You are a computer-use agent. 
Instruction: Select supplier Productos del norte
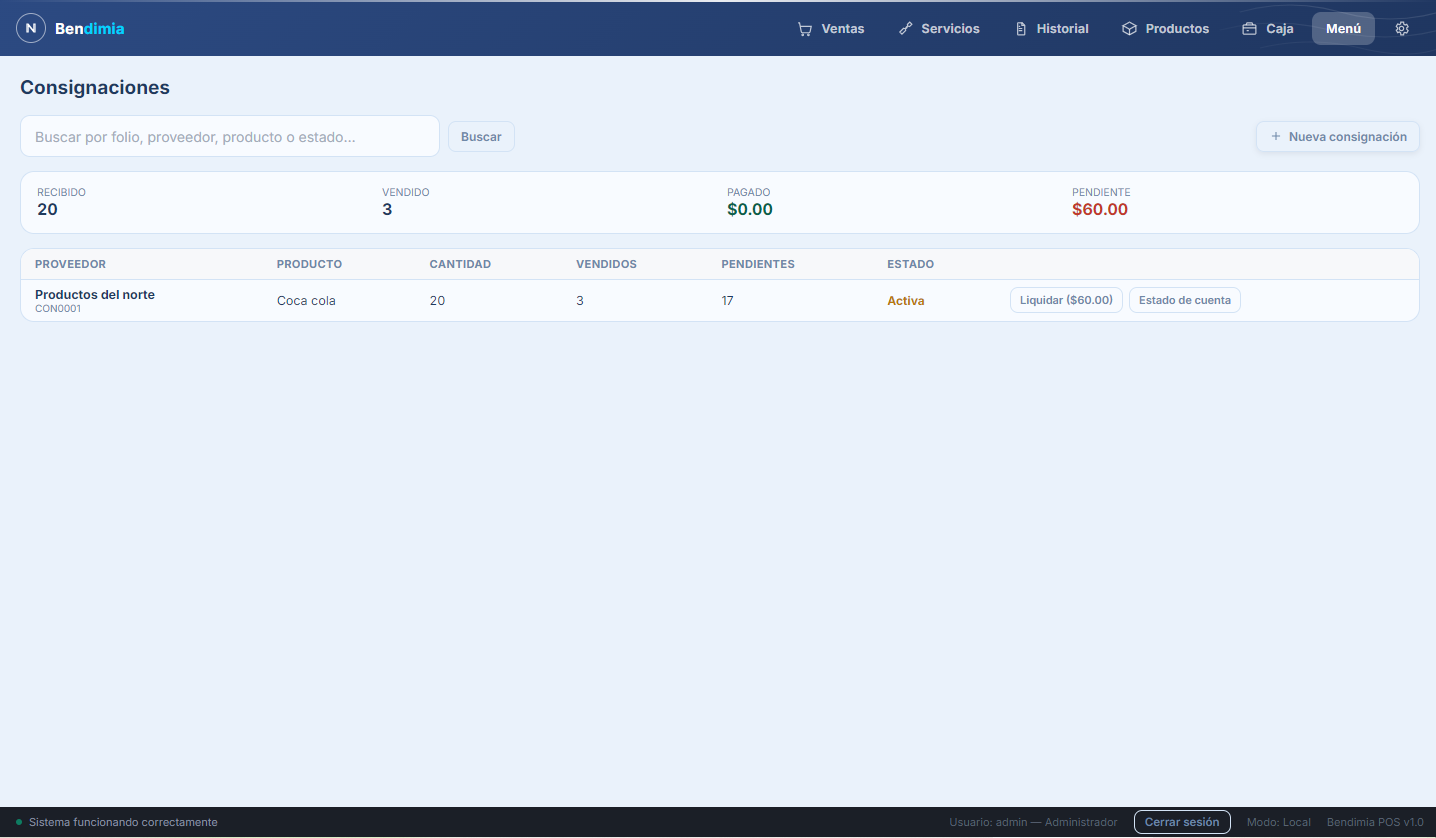coord(95,295)
